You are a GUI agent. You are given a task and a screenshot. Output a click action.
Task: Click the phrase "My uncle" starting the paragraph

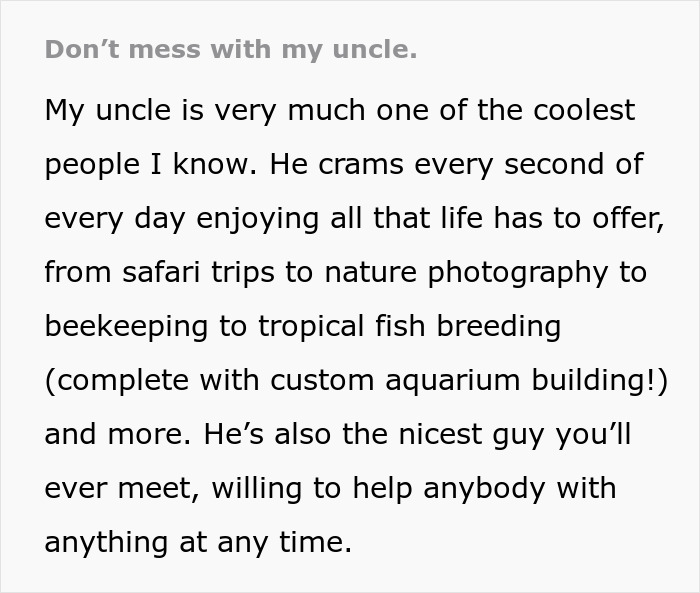[108, 110]
